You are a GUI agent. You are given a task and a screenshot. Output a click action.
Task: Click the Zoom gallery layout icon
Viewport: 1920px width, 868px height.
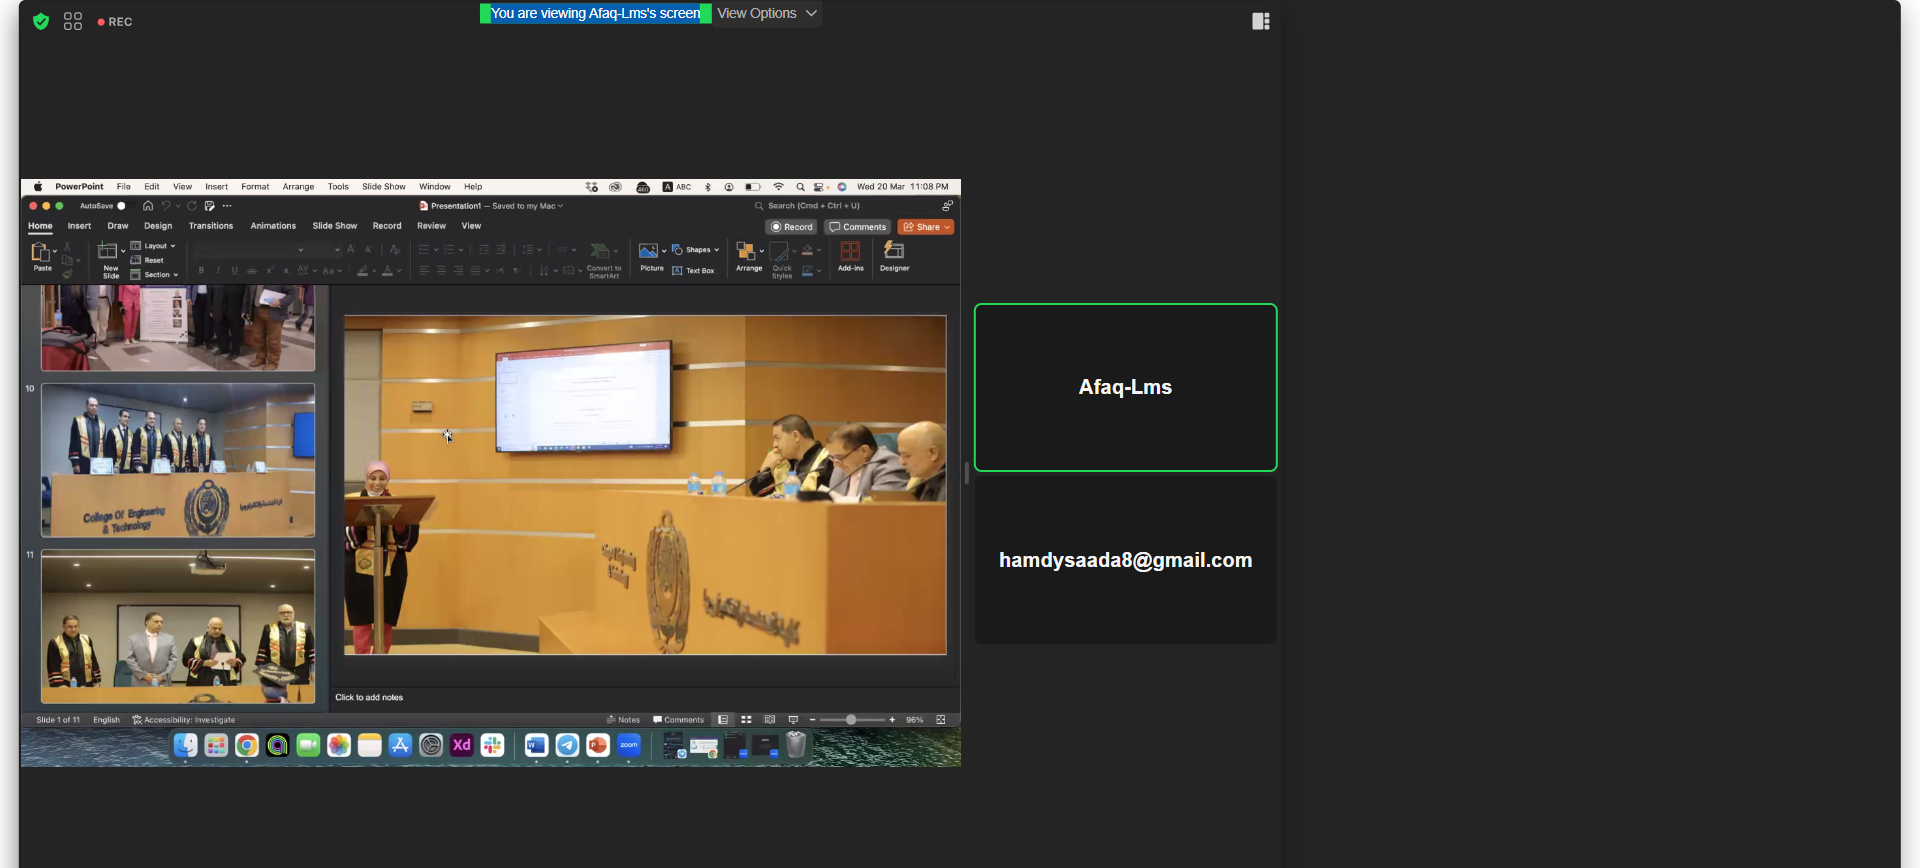[72, 21]
